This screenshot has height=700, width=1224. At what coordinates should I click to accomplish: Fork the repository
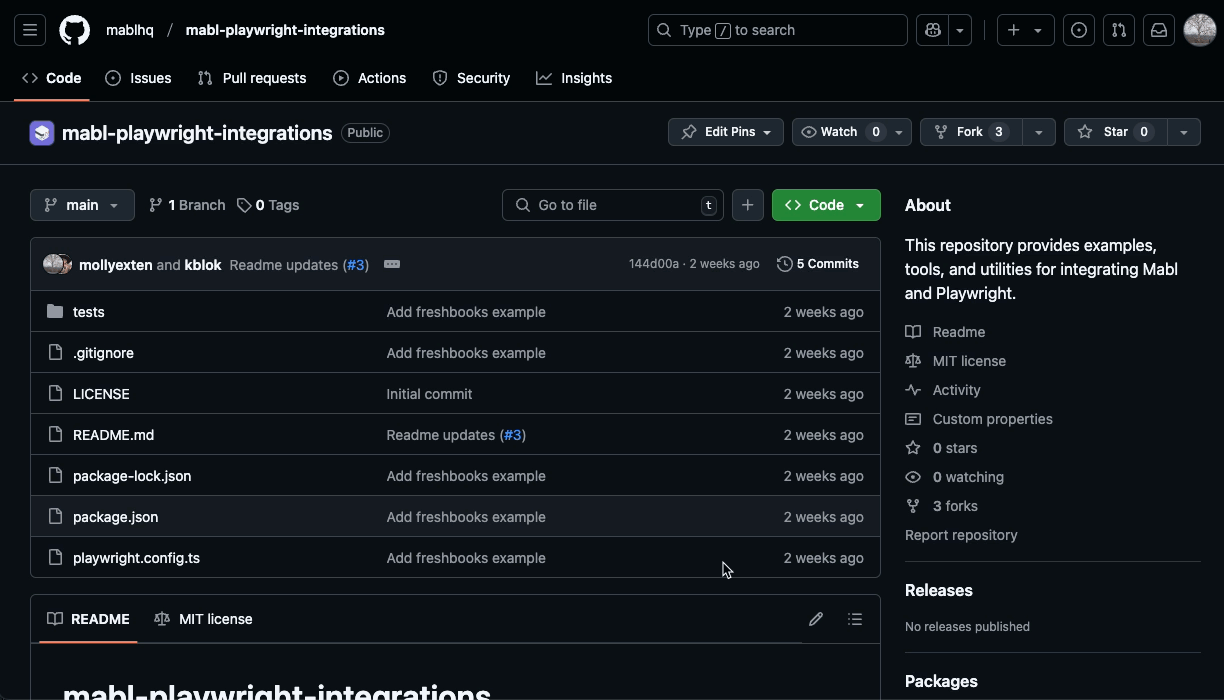970,132
